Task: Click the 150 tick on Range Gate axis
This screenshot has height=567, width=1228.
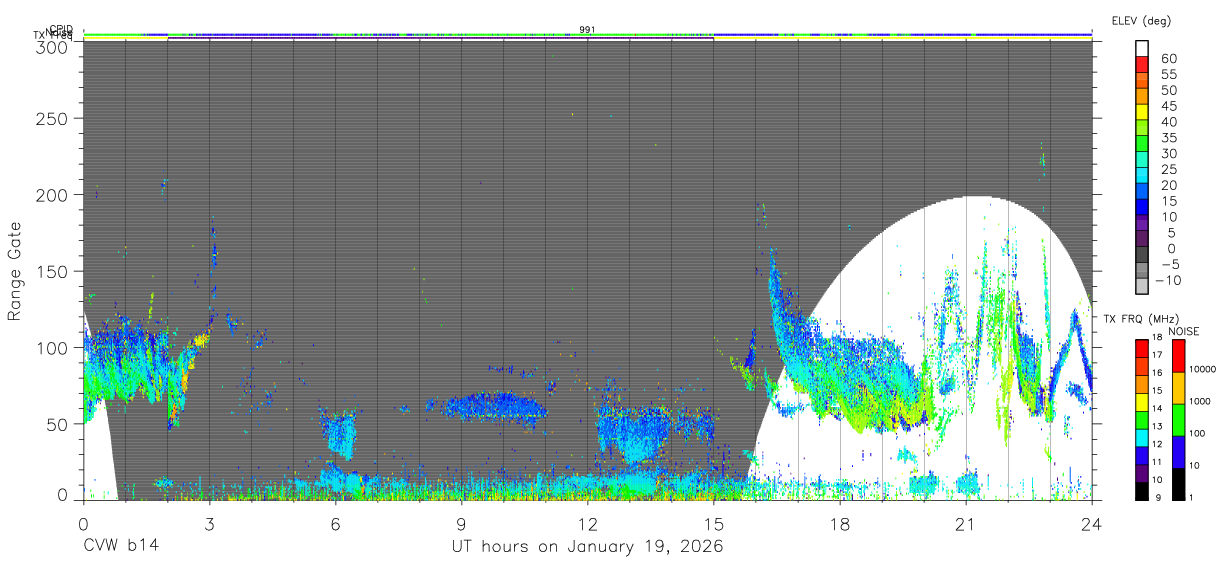Action: (54, 271)
